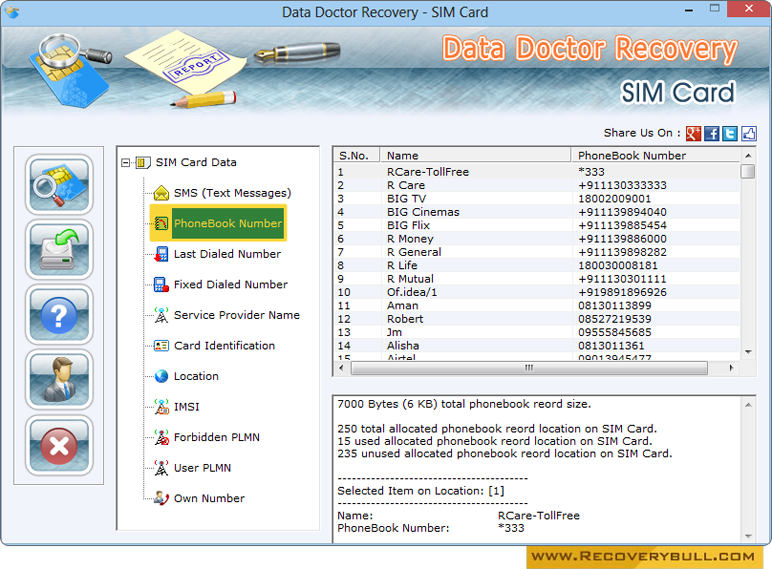Viewport: 772px width, 569px height.
Task: Select the R Life contact row
Action: click(537, 265)
